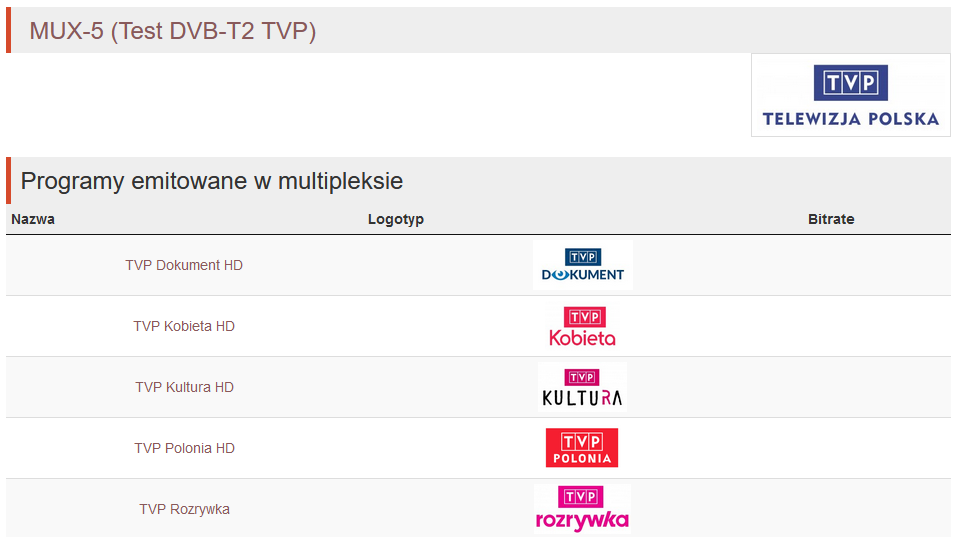Open the TVP Dokument channel logo

(582, 265)
